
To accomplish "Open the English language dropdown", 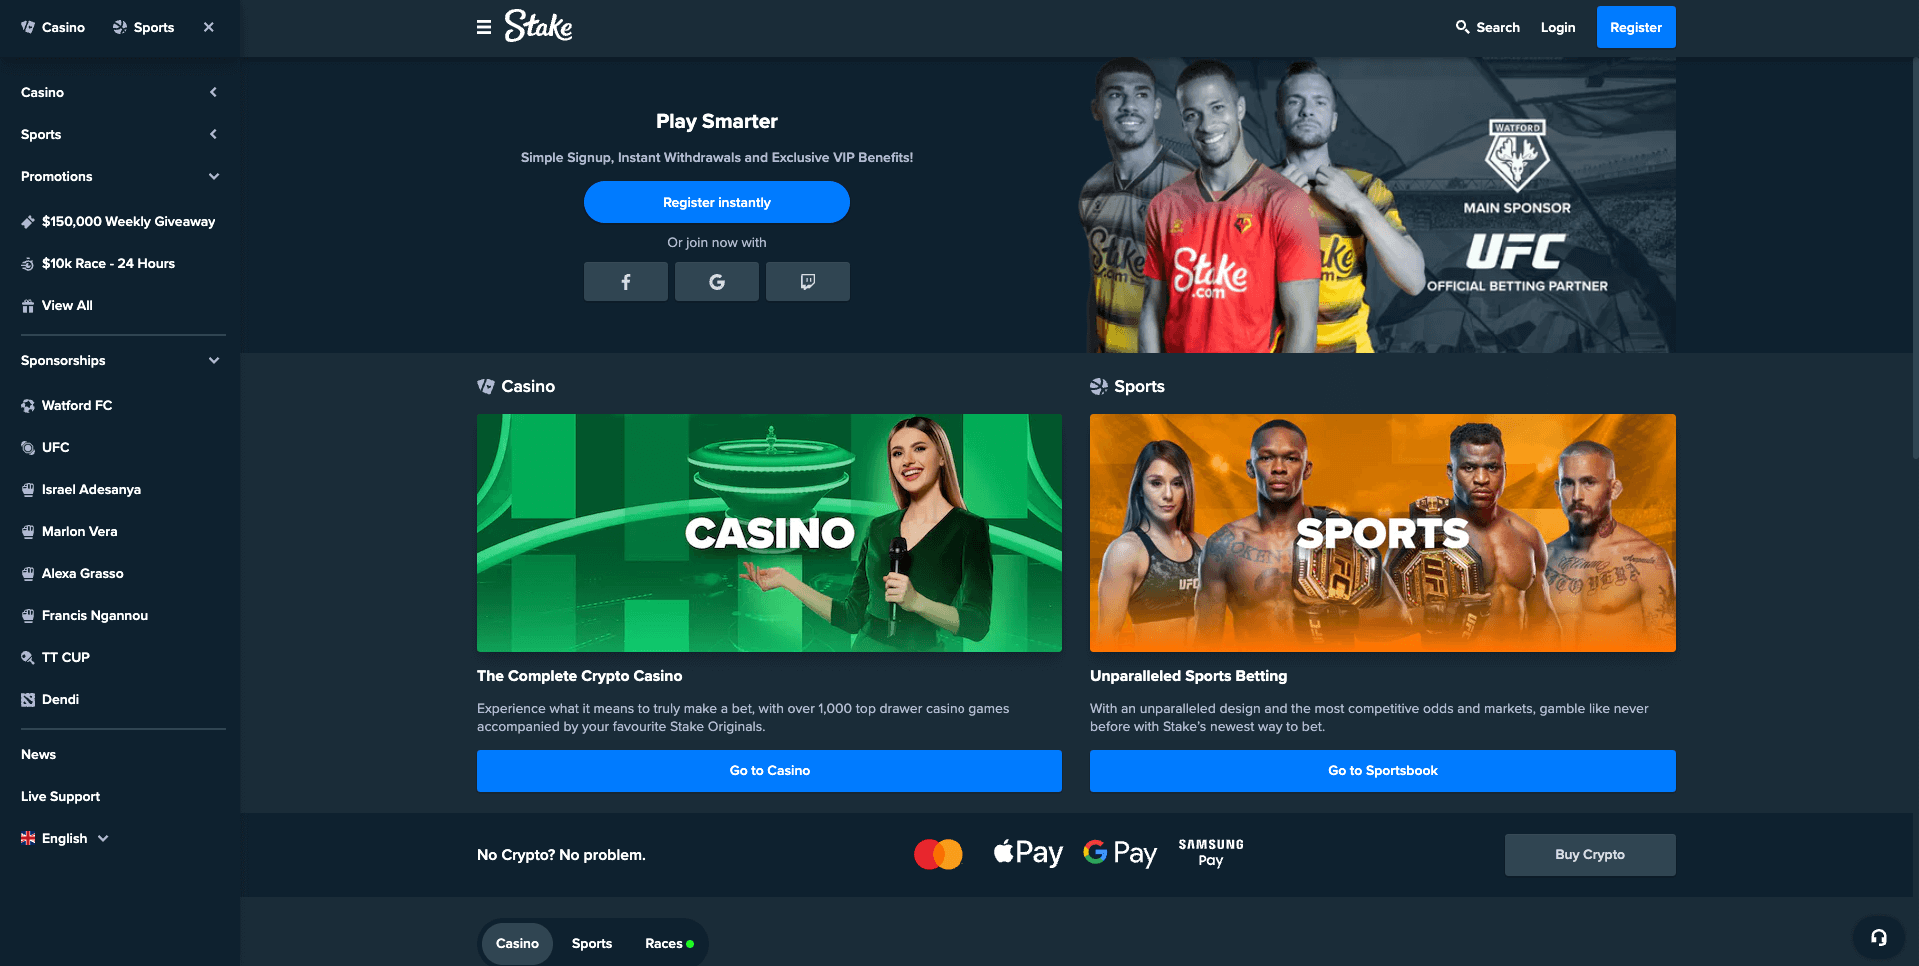I will click(x=65, y=838).
